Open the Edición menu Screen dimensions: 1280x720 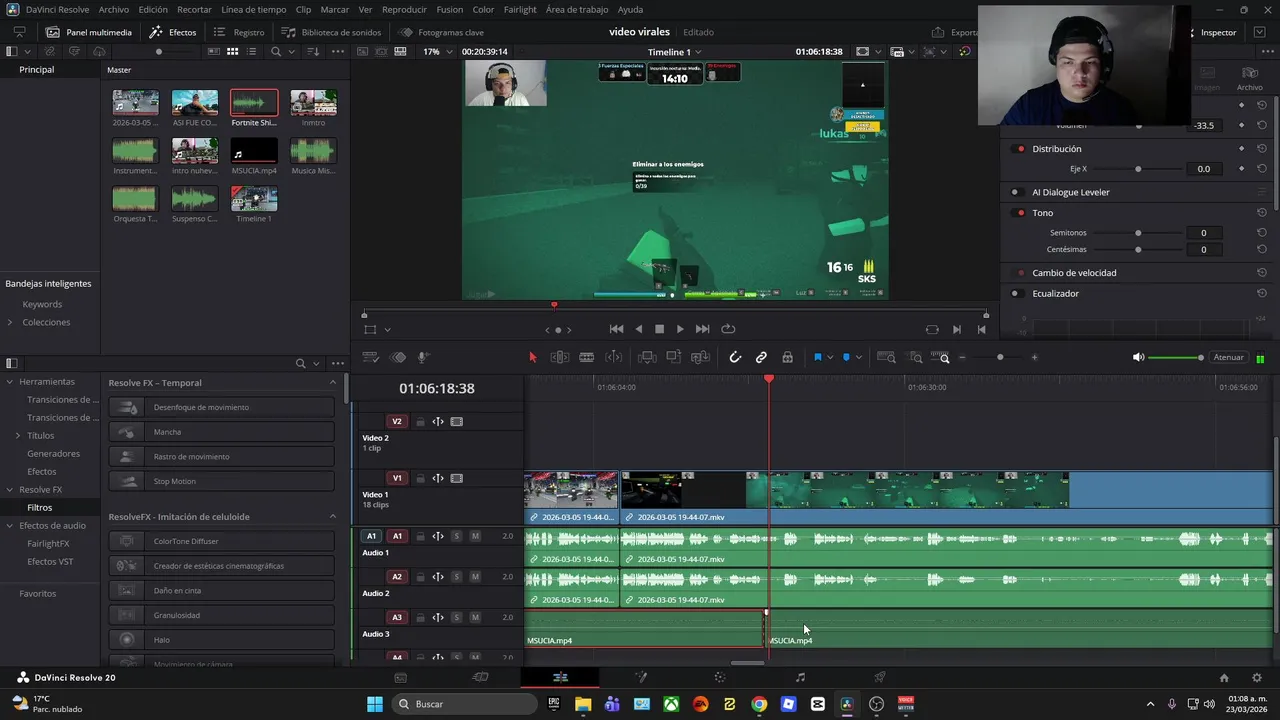pos(153,9)
